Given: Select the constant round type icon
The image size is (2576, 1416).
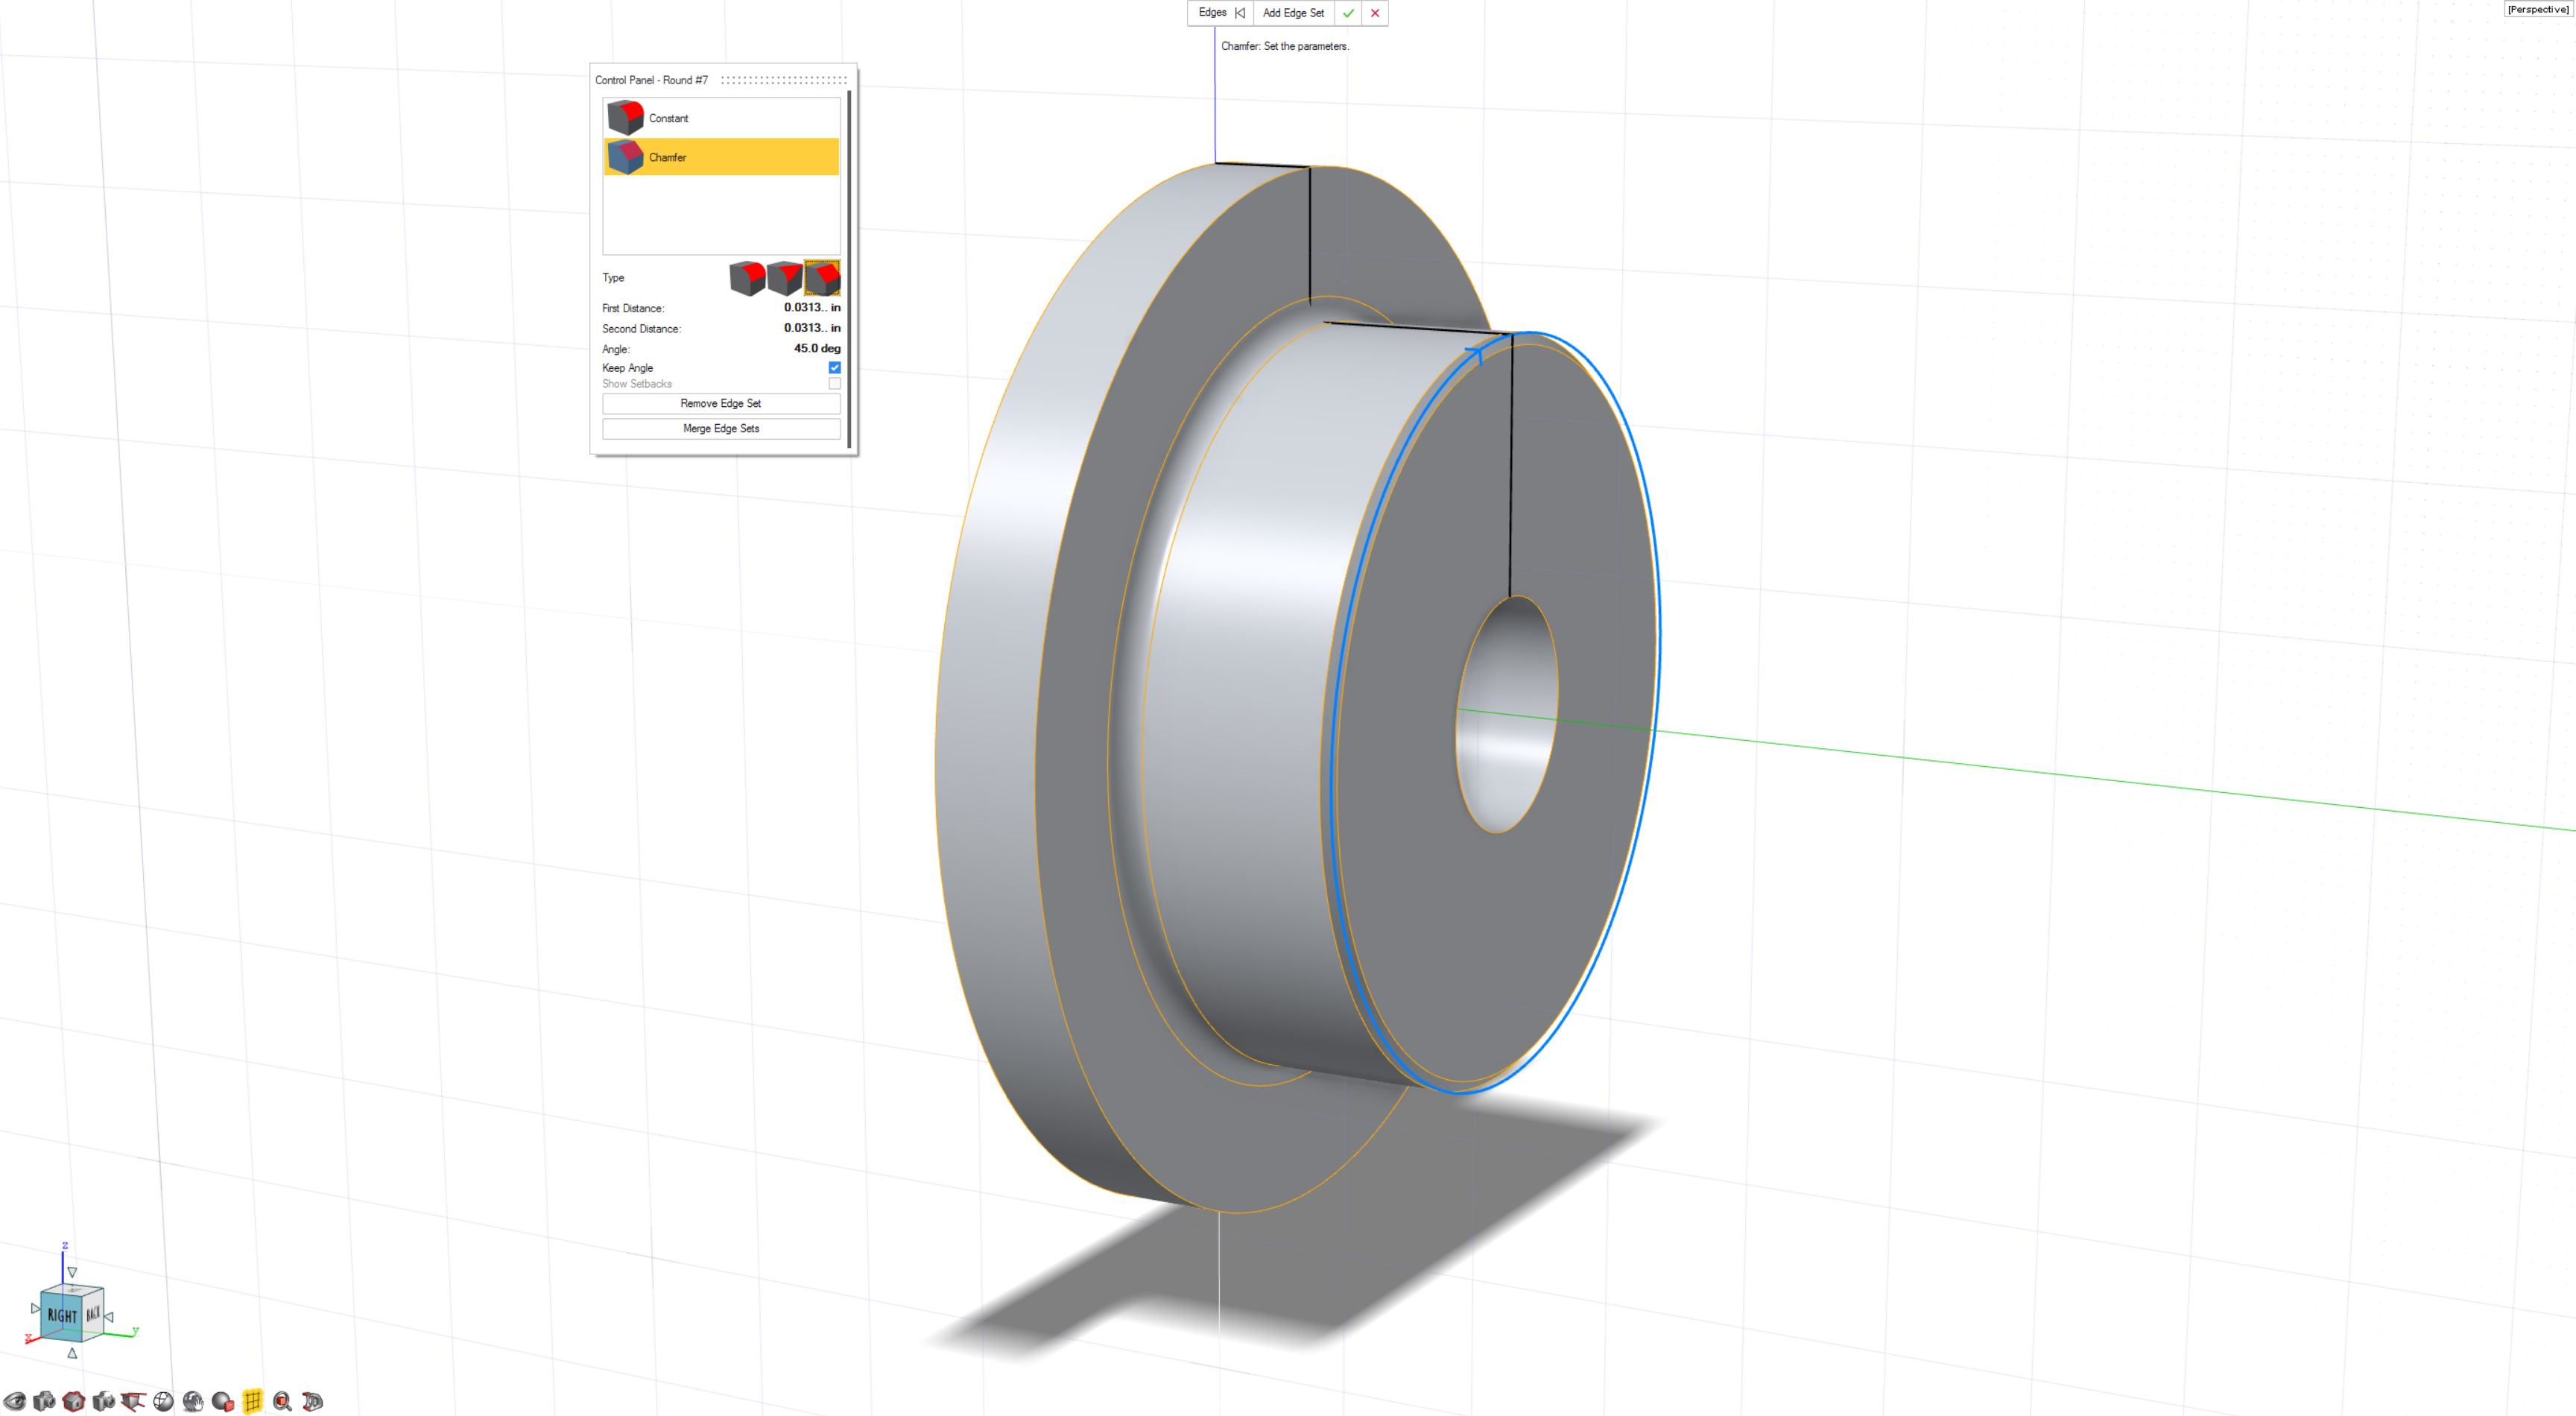Looking at the screenshot, I should (747, 278).
